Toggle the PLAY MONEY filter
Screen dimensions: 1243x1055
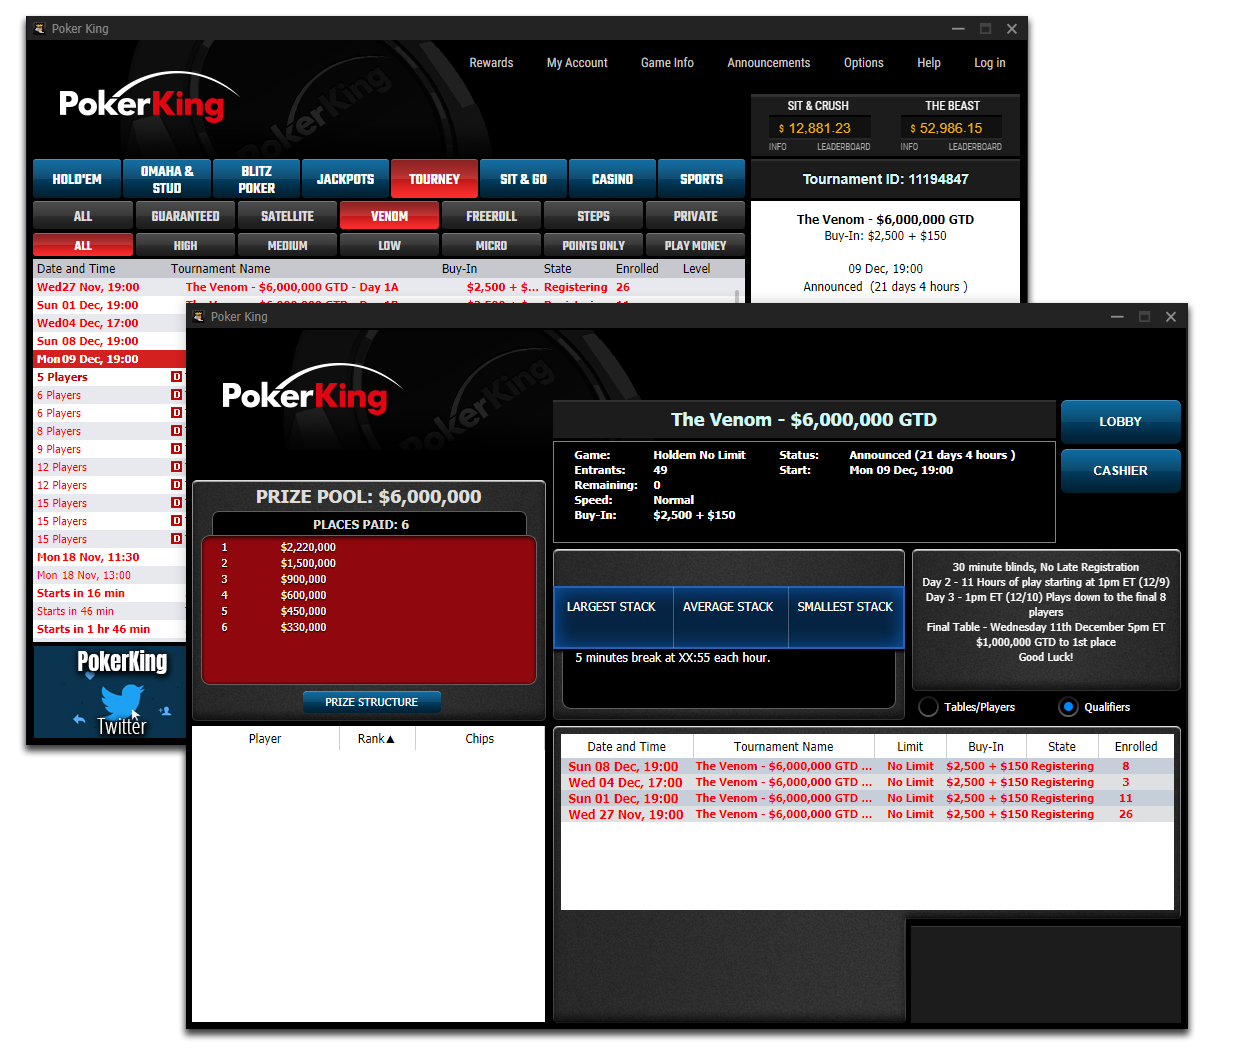(695, 245)
